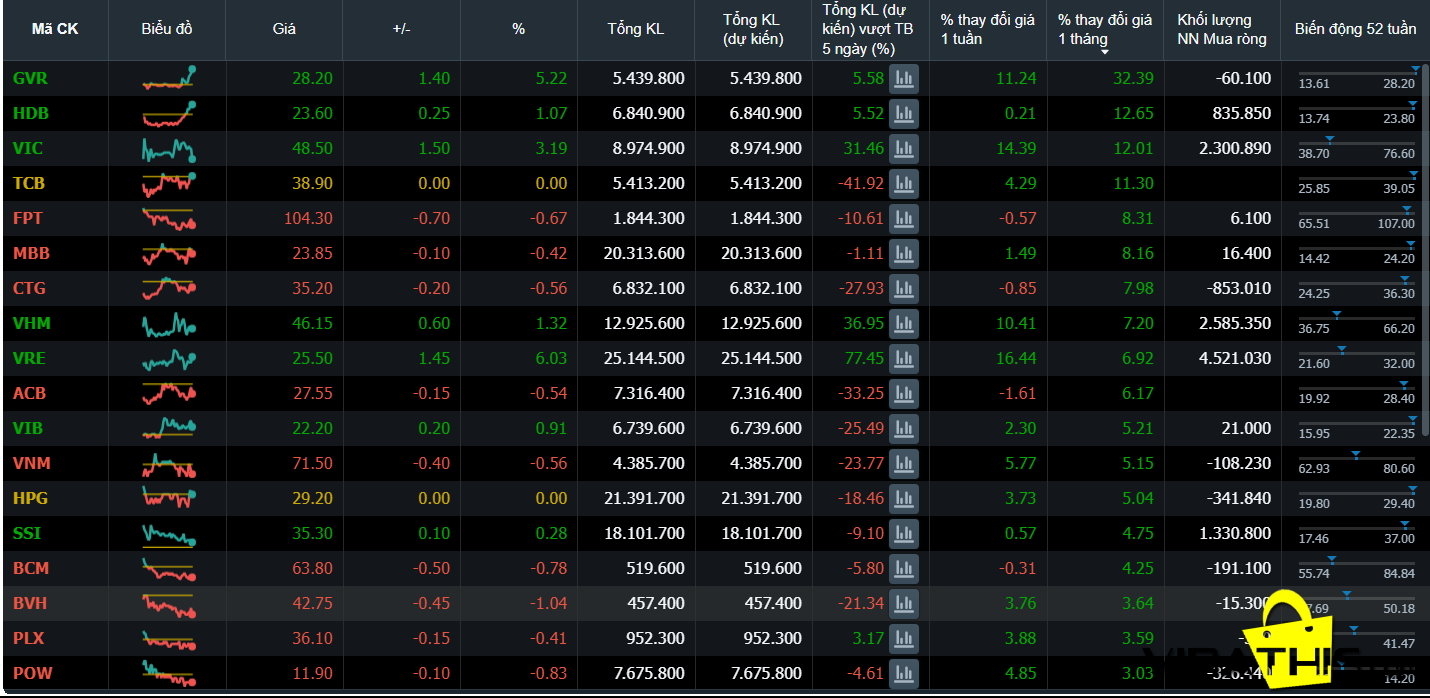The width and height of the screenshot is (1430, 698).
Task: Click the CTG mini sparkline chart
Action: [168, 288]
